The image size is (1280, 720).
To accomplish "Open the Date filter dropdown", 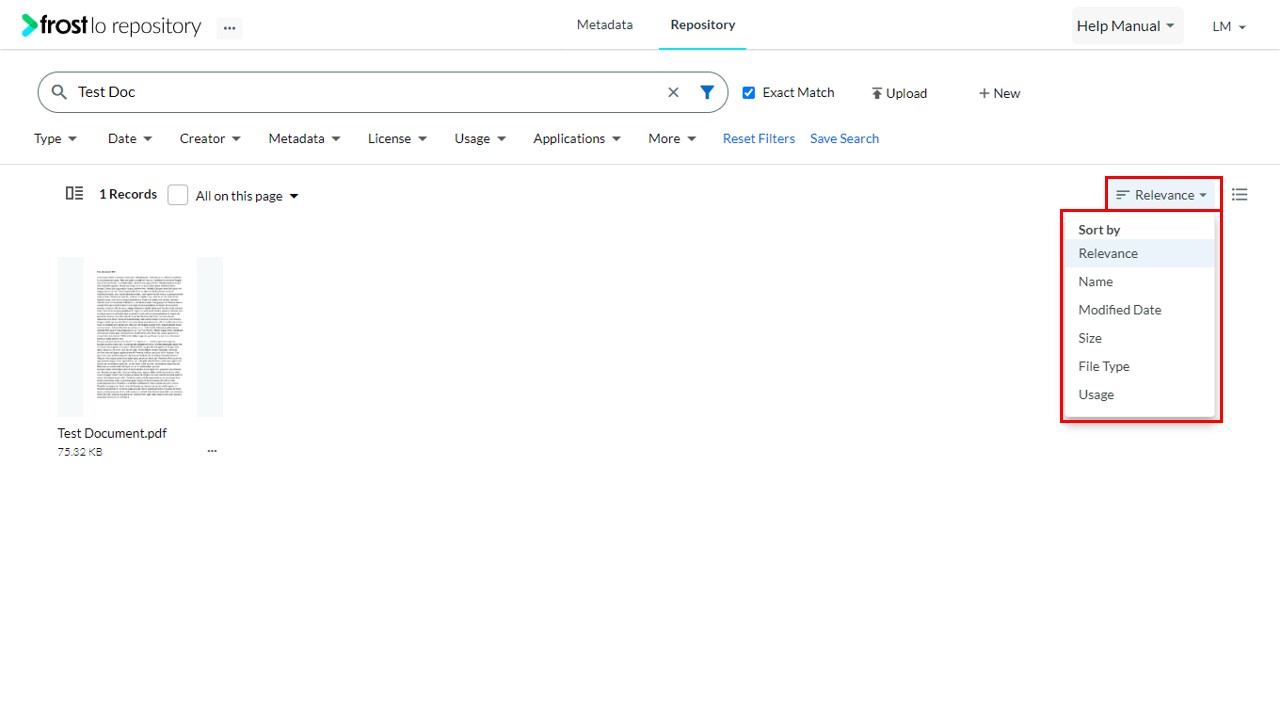I will click(130, 139).
